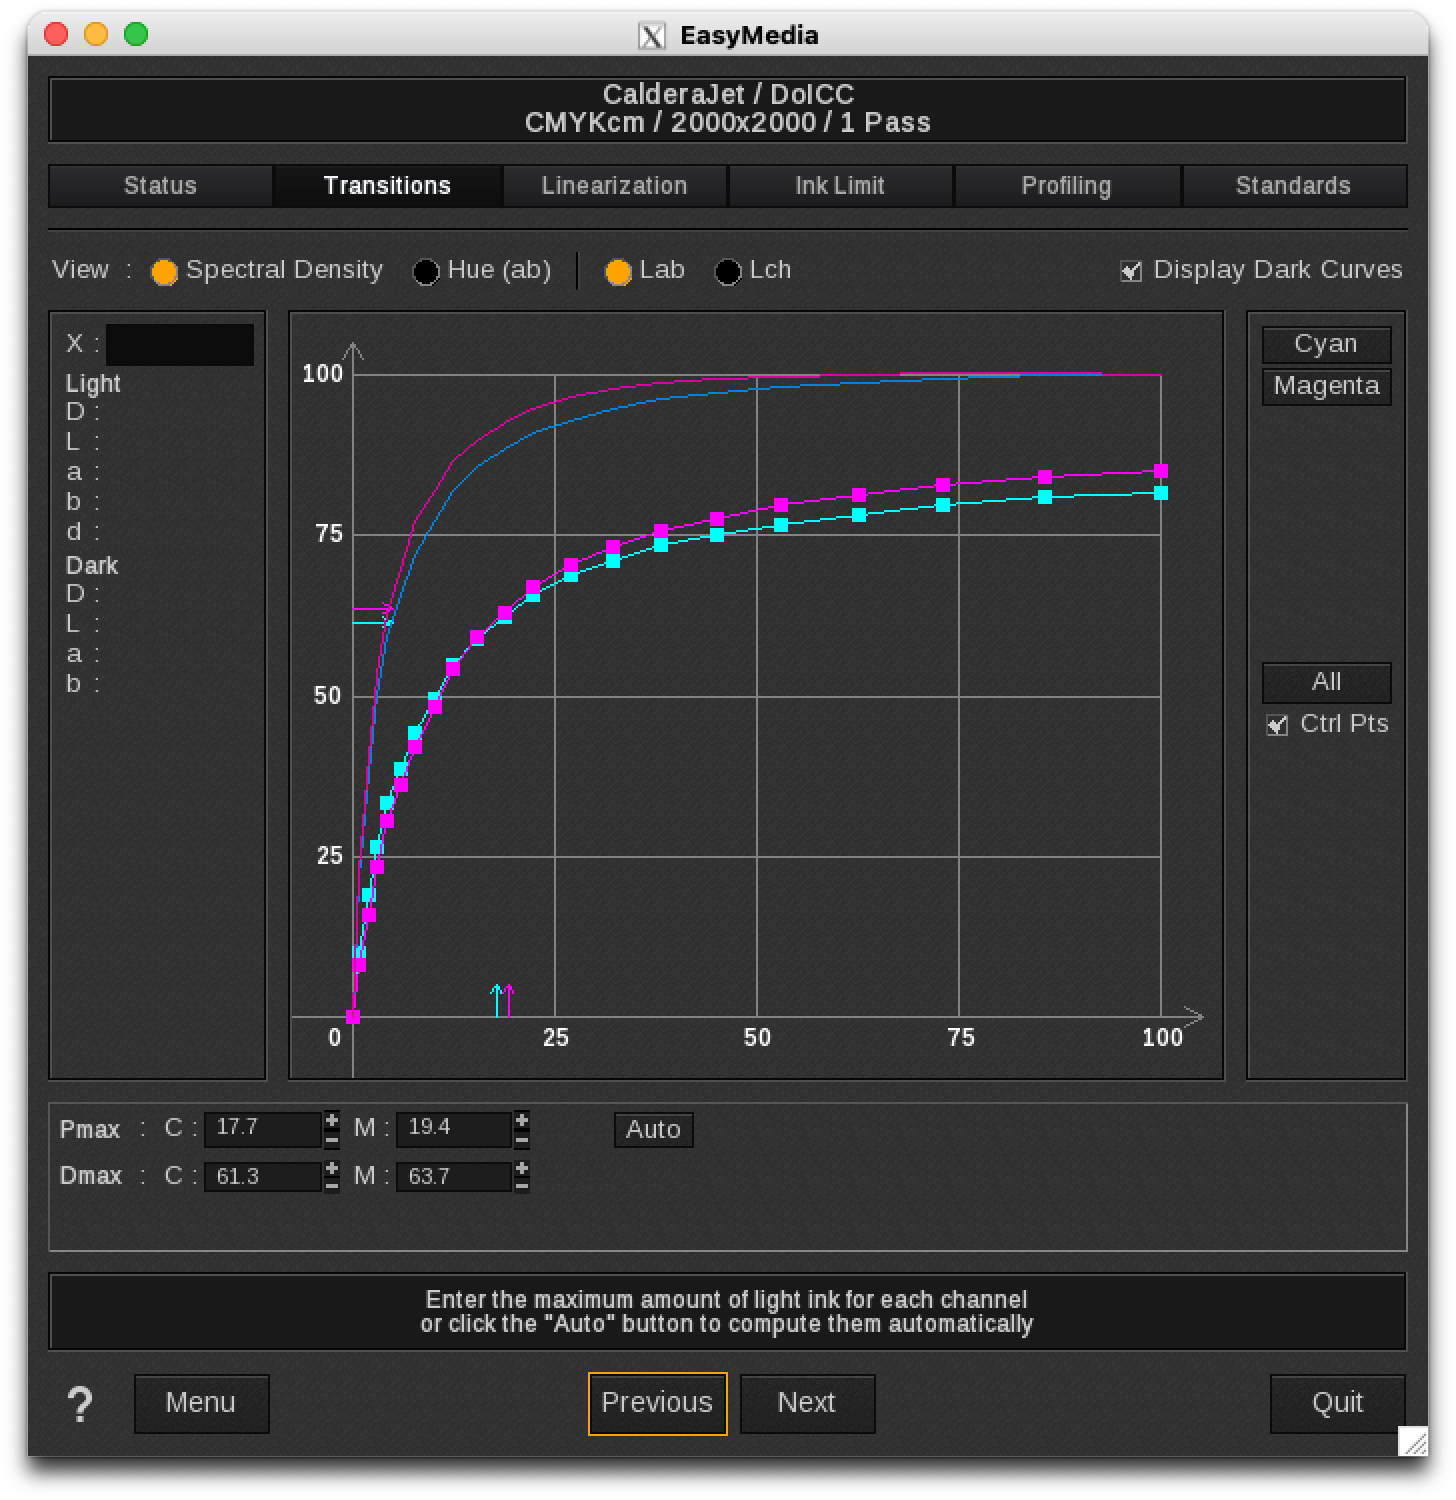The image size is (1456, 1500).
Task: Show only the Magenta channel curve
Action: [1326, 386]
